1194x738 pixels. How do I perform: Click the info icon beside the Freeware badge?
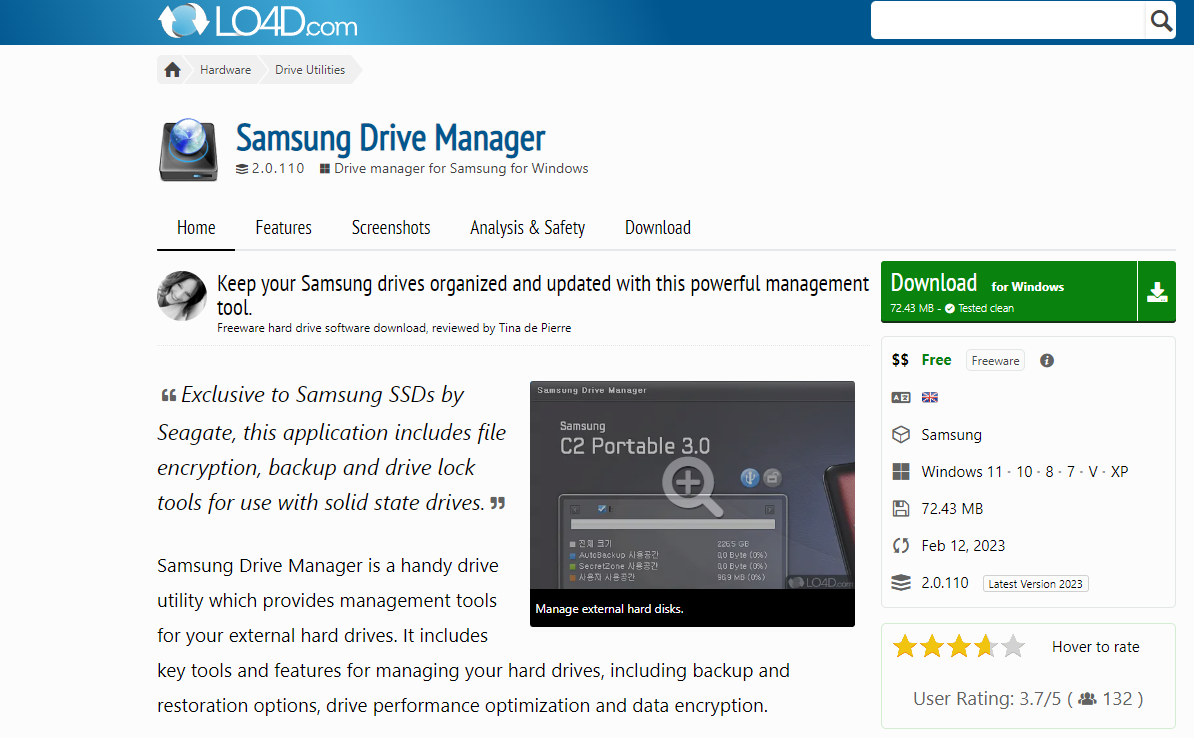click(1046, 360)
